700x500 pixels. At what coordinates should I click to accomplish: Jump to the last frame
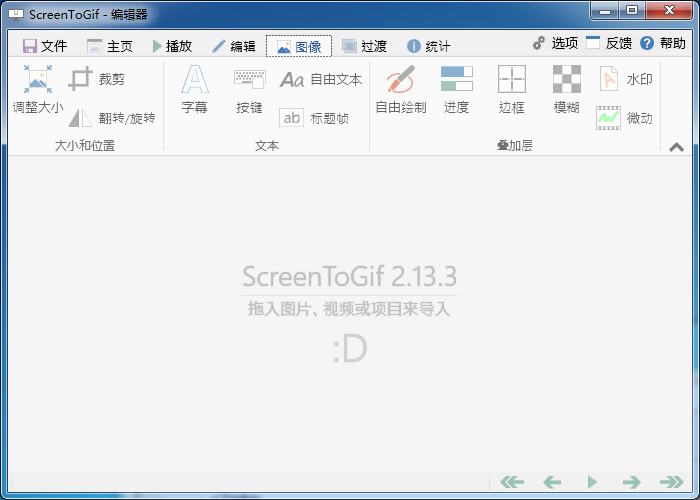click(x=671, y=482)
